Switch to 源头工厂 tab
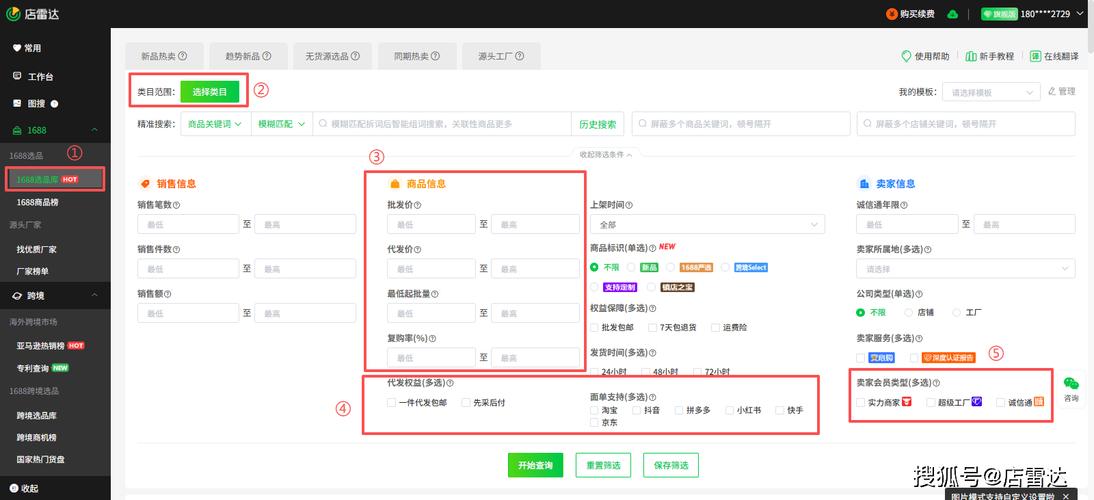1094x500 pixels. (x=501, y=56)
